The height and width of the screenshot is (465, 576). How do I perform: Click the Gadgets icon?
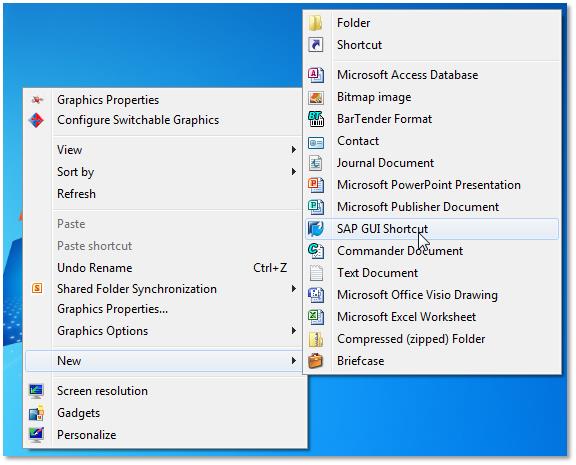37,413
